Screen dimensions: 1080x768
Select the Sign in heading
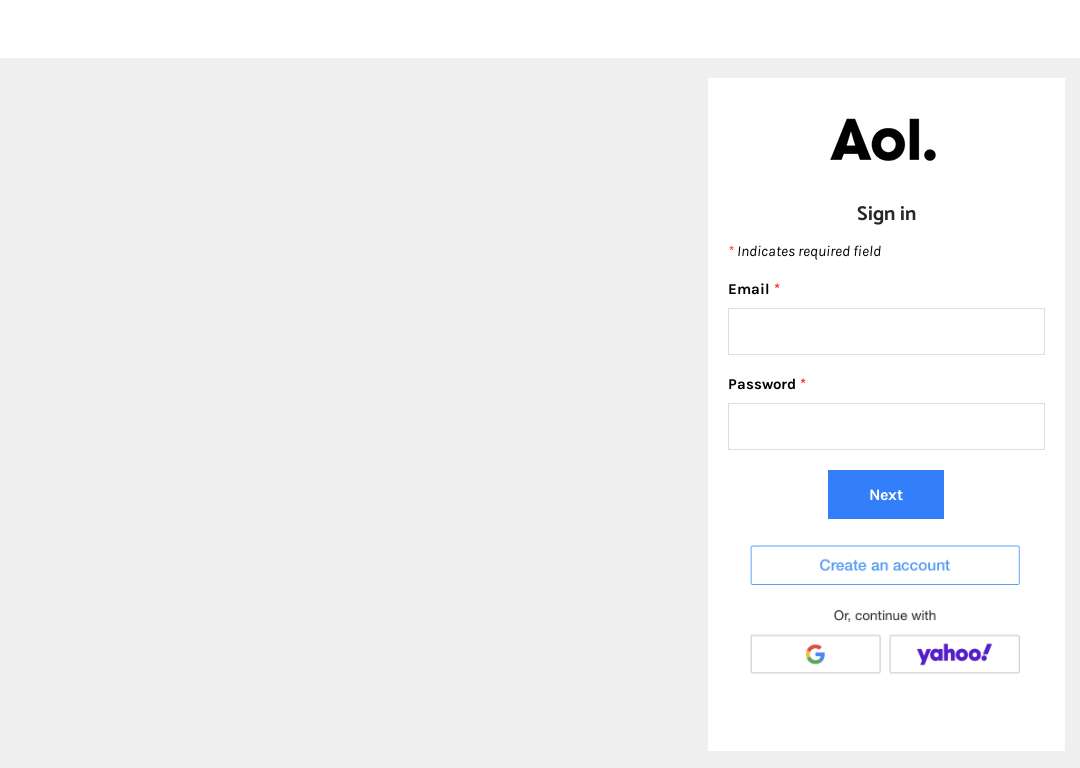pos(886,214)
